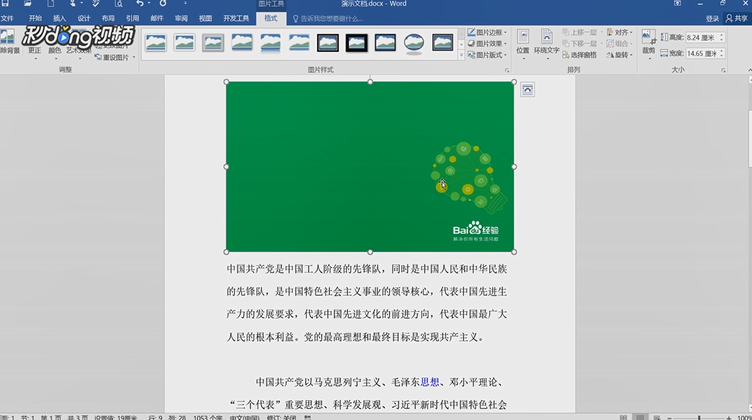Decrease the picture width stepper arrow
The image size is (752, 420).
click(x=721, y=56)
